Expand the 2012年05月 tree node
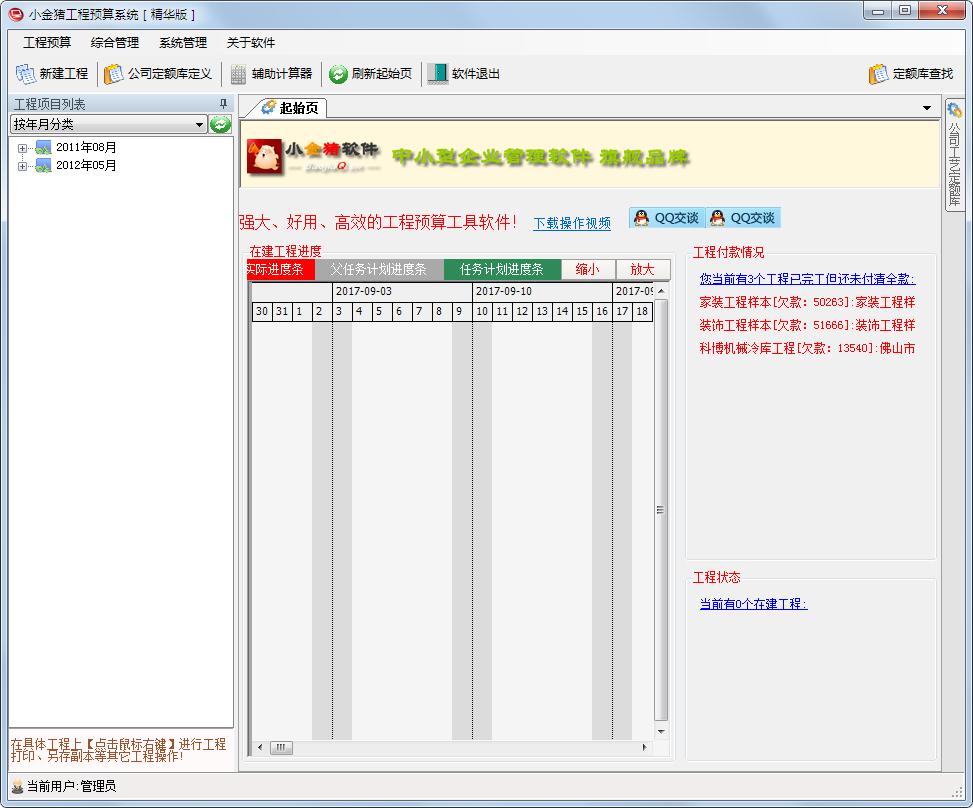 coord(22,166)
